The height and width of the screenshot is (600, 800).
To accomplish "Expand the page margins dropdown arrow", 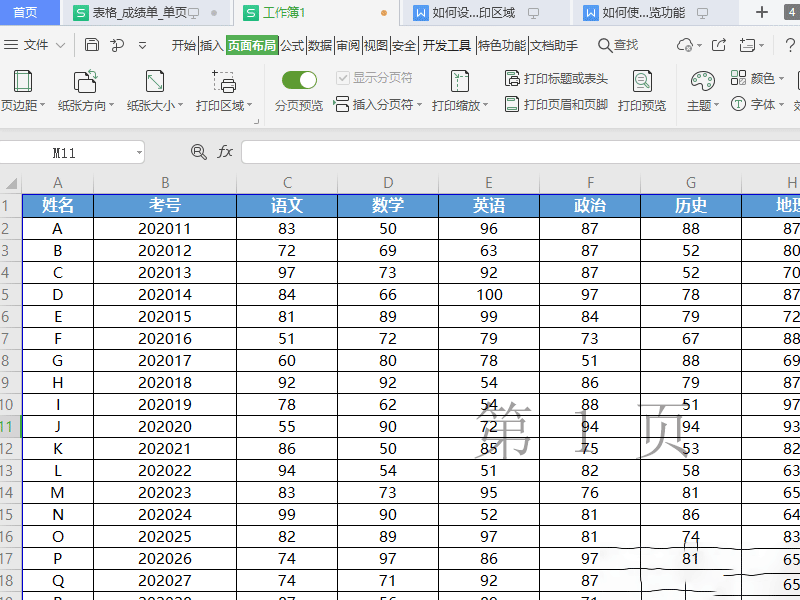I will tap(42, 105).
